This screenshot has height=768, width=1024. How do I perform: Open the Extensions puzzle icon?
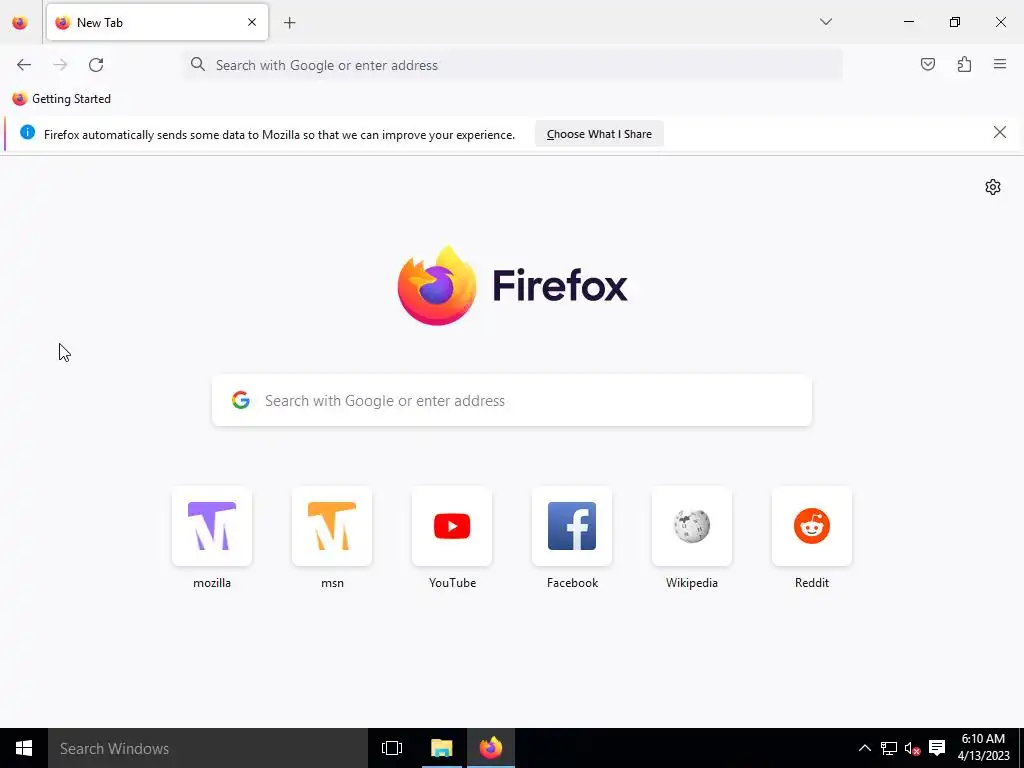click(x=964, y=64)
